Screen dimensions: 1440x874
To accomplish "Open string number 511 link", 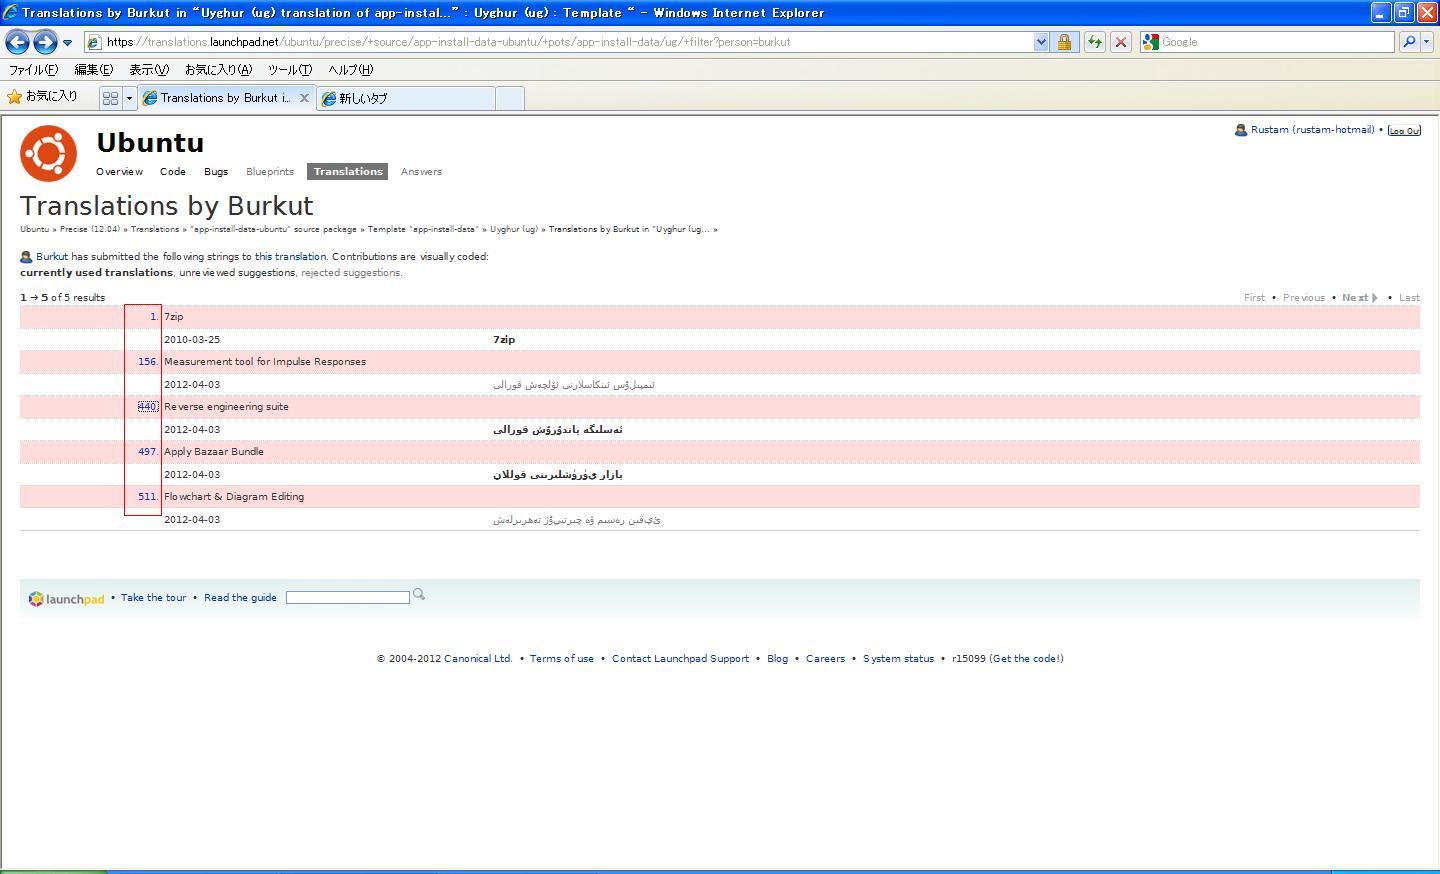I will click(147, 497).
